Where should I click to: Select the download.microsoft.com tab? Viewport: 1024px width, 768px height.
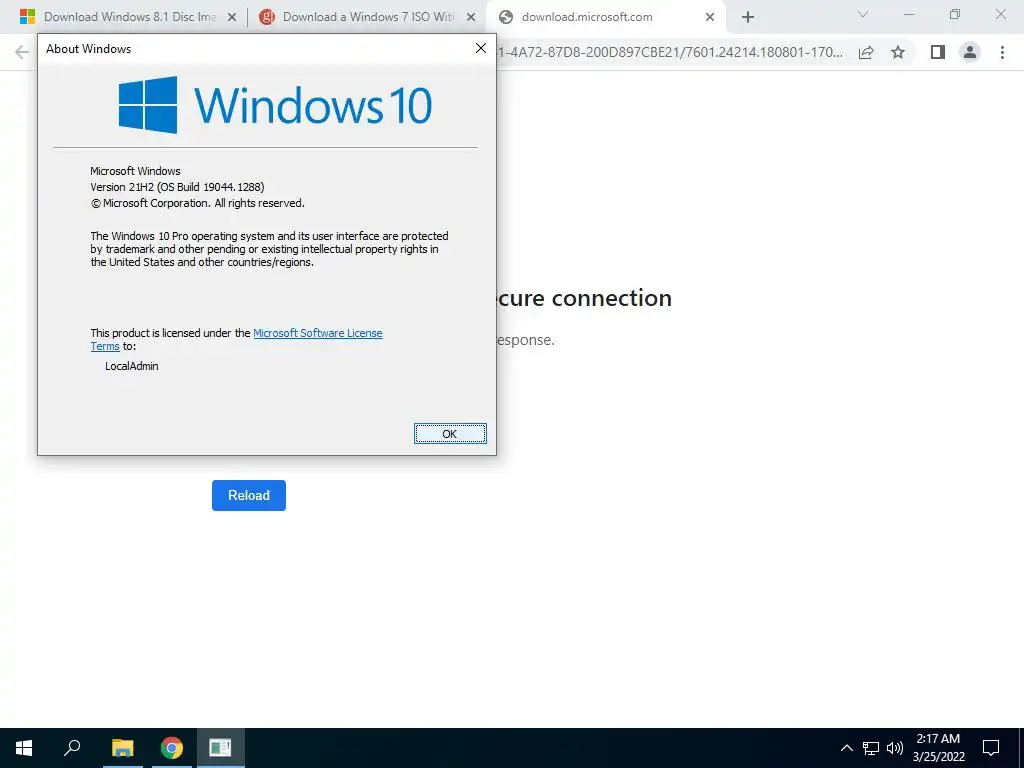tap(604, 17)
